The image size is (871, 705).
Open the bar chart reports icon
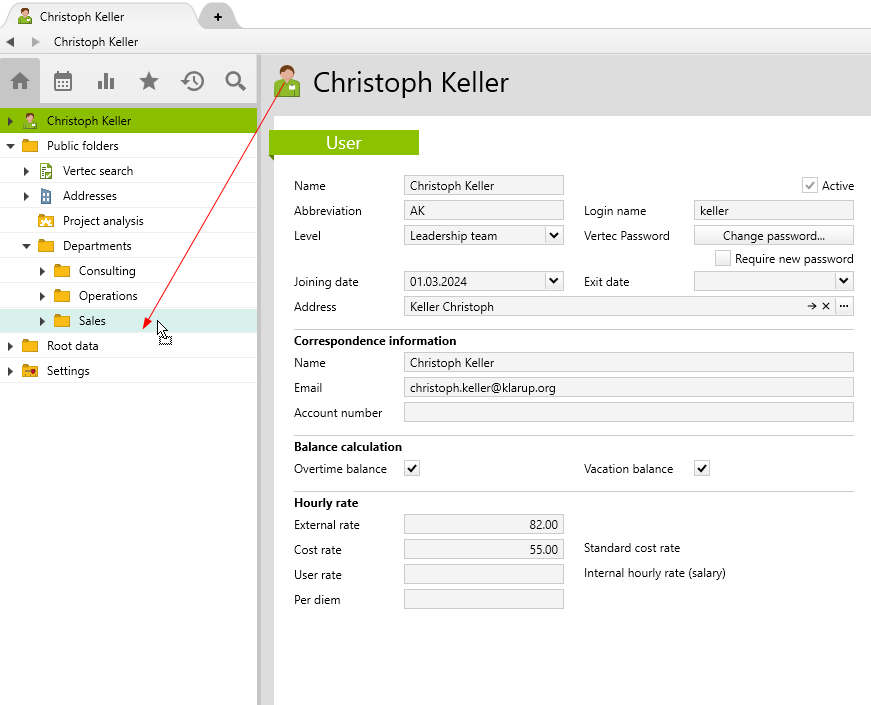(x=106, y=82)
